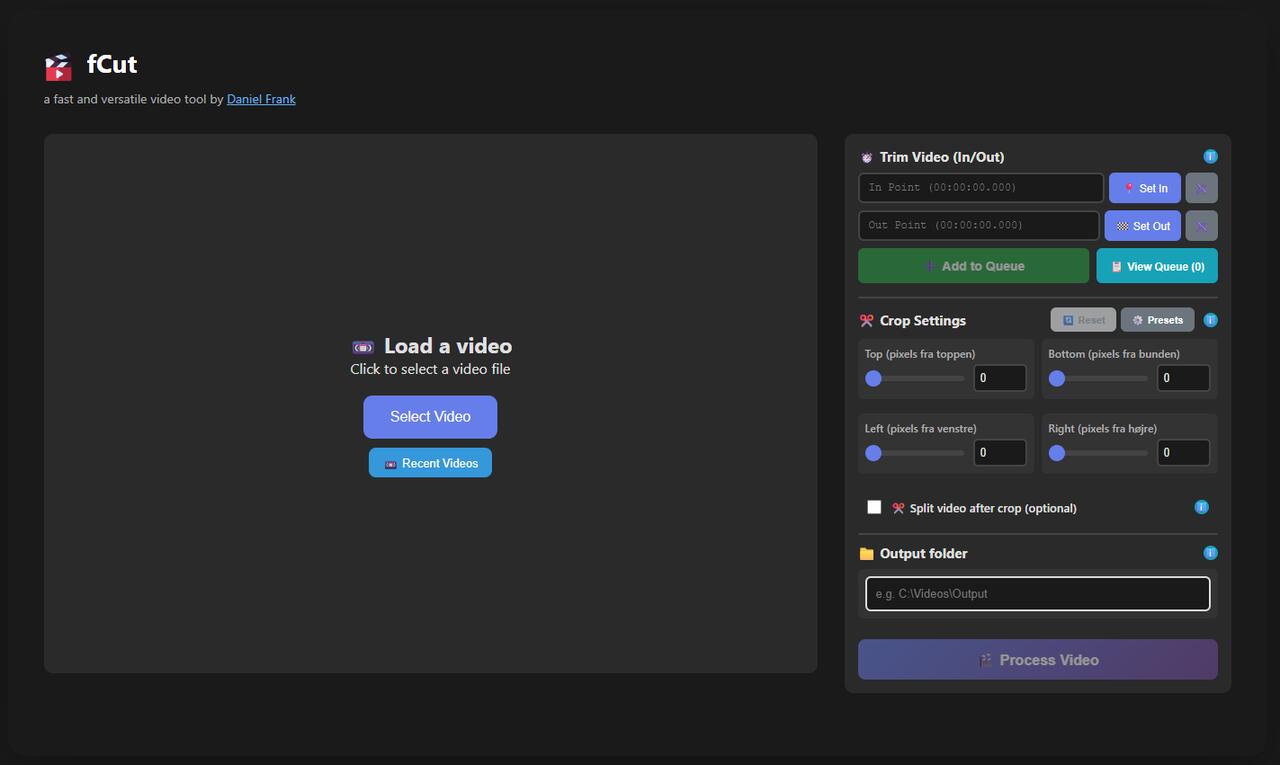
Task: Focus the In Point time field
Action: 981,188
